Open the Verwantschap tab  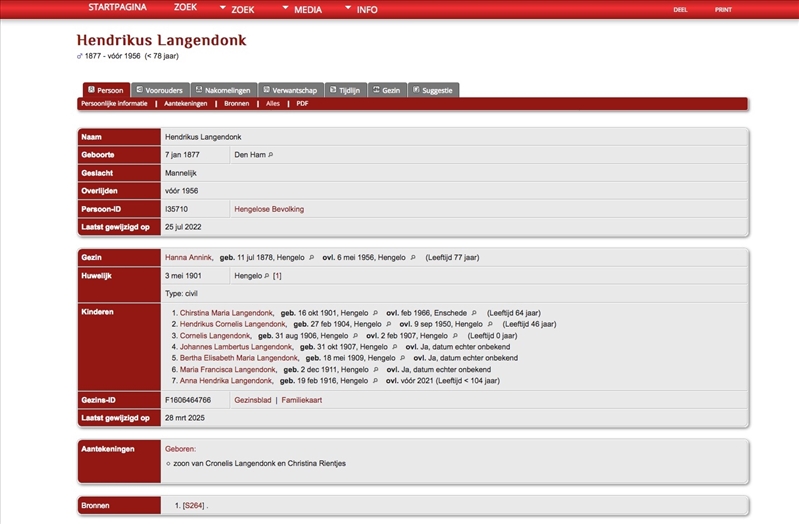[290, 90]
